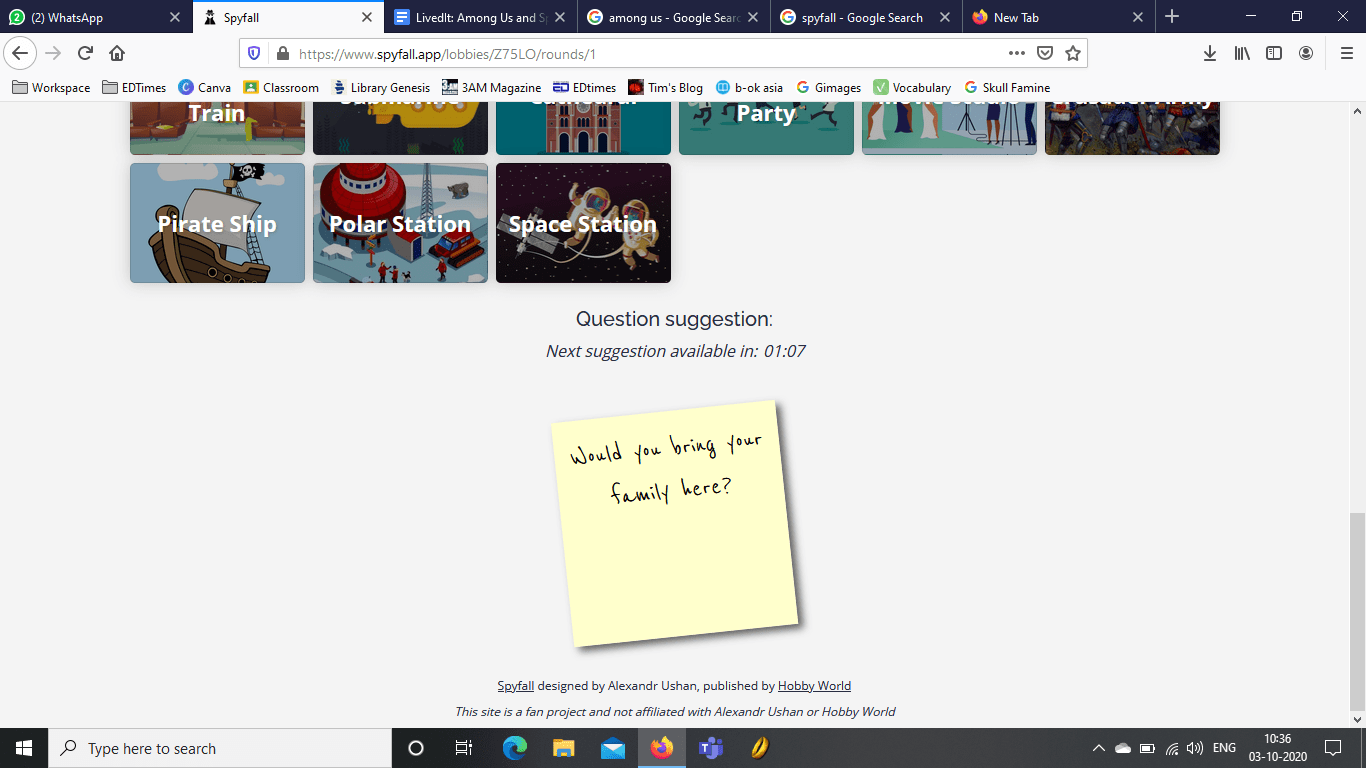
Task: Toggle the browser sidebar icon
Action: click(1274, 53)
